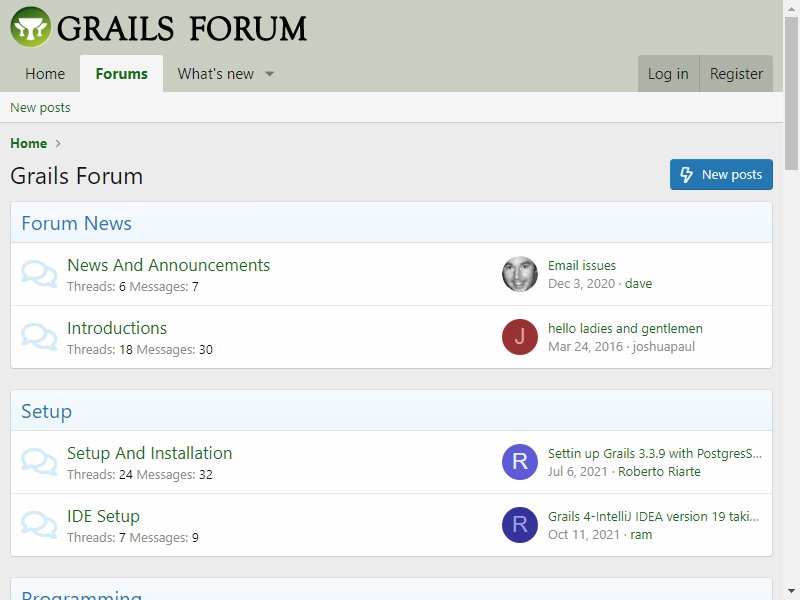Go to the Home navigation tab
This screenshot has height=600, width=800.
point(45,74)
